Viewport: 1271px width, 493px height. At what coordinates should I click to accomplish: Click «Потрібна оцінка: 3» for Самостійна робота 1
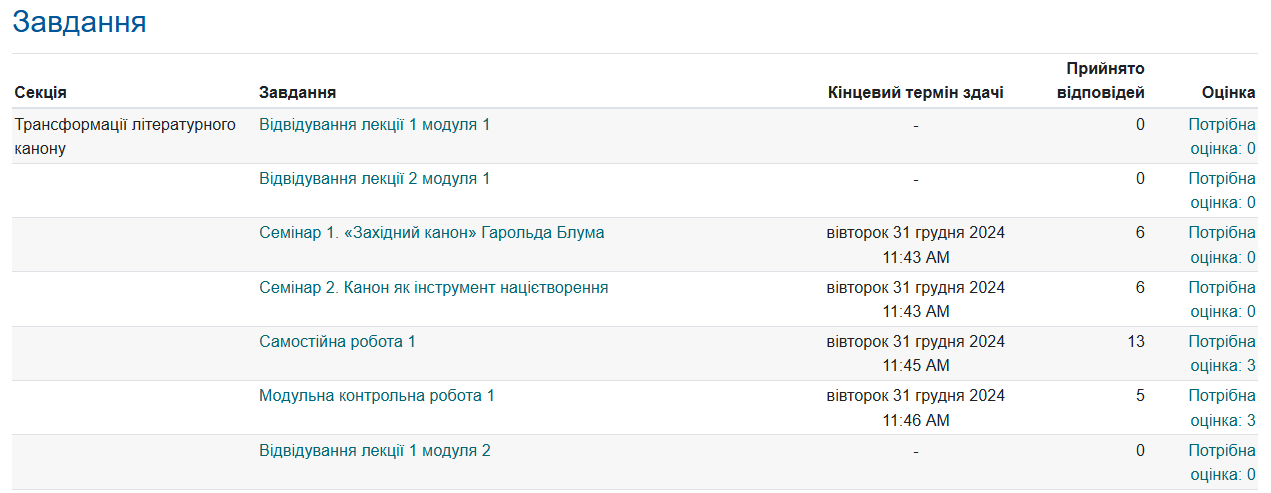(x=1221, y=354)
